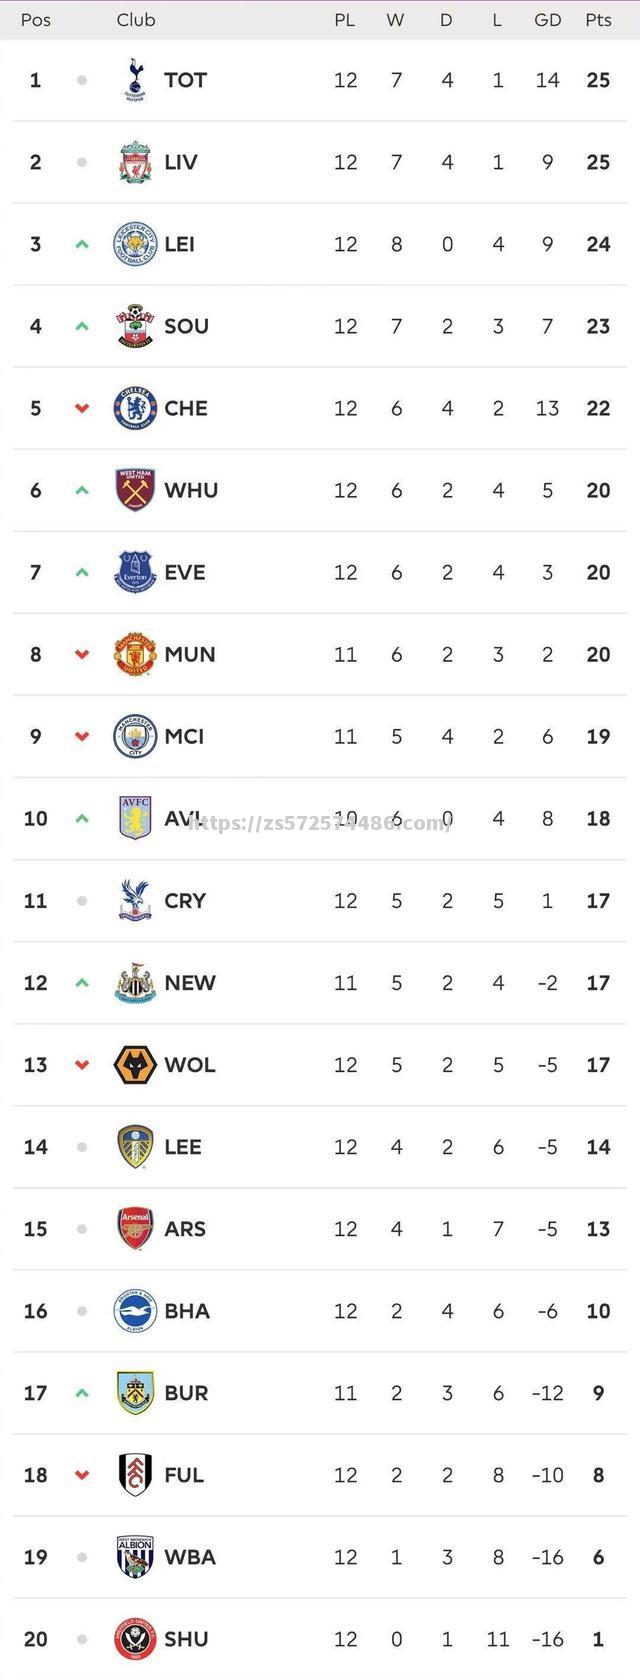Click the Arsenal cannon crest
Image resolution: width=640 pixels, height=1680 pixels.
(135, 1229)
